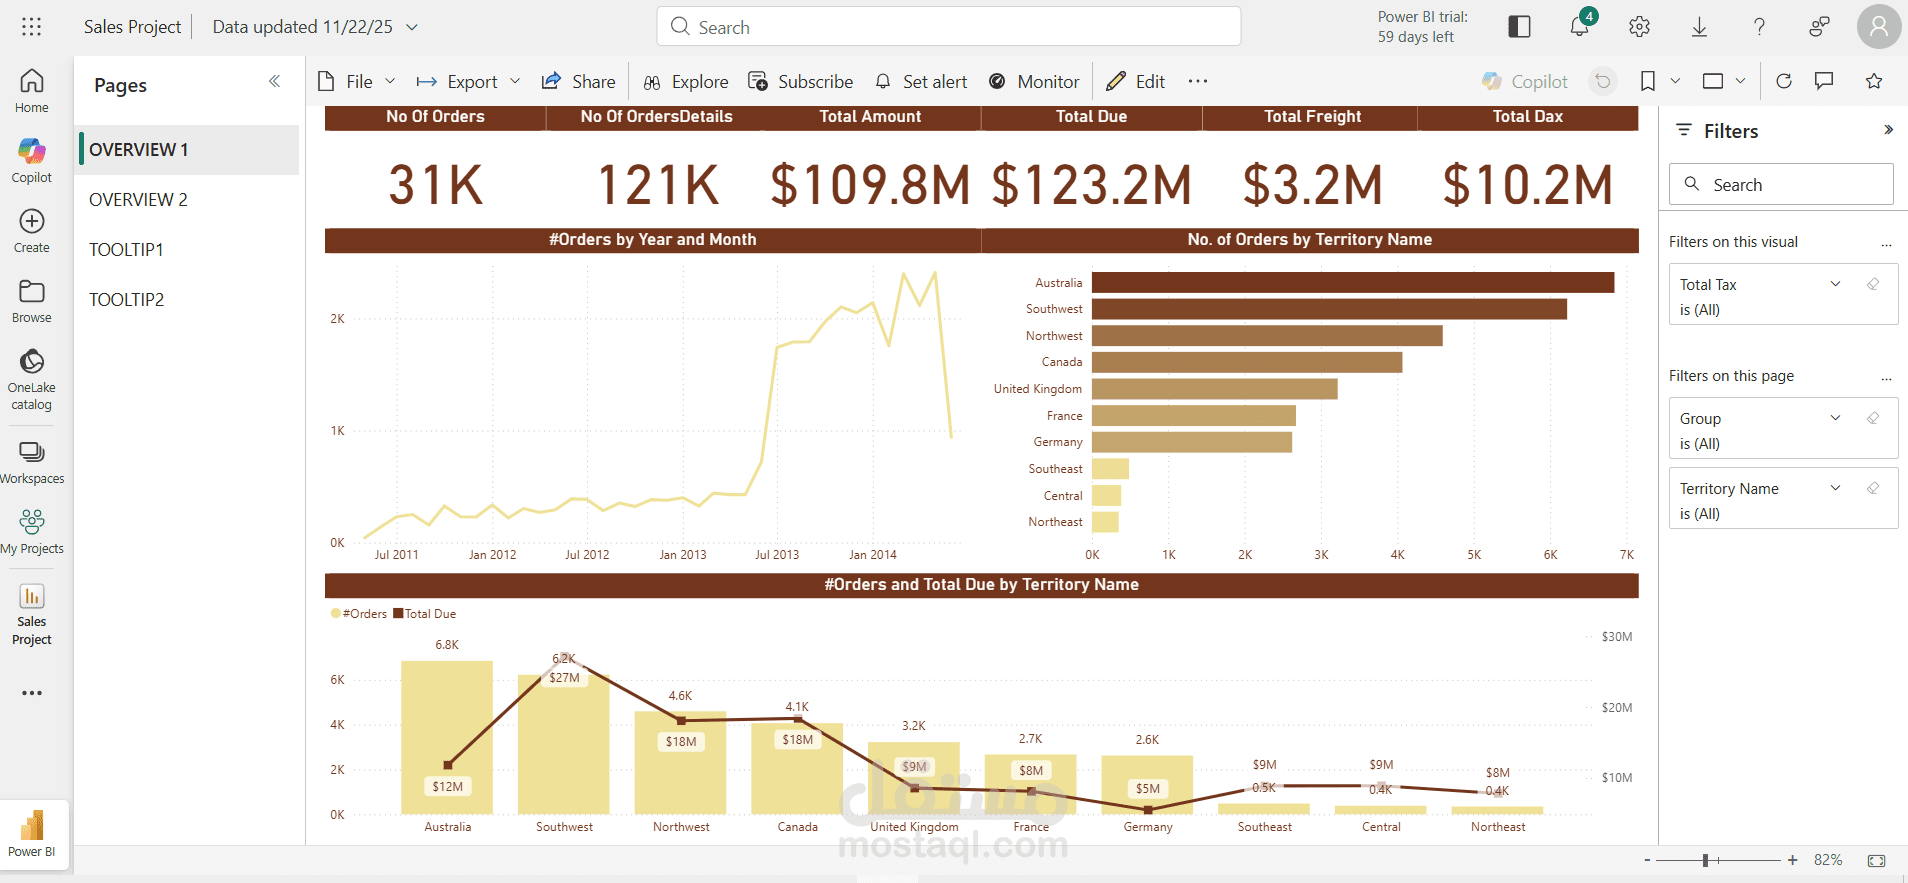This screenshot has width=1908, height=883.
Task: Expand the Total Tax filter card
Action: pos(1835,284)
